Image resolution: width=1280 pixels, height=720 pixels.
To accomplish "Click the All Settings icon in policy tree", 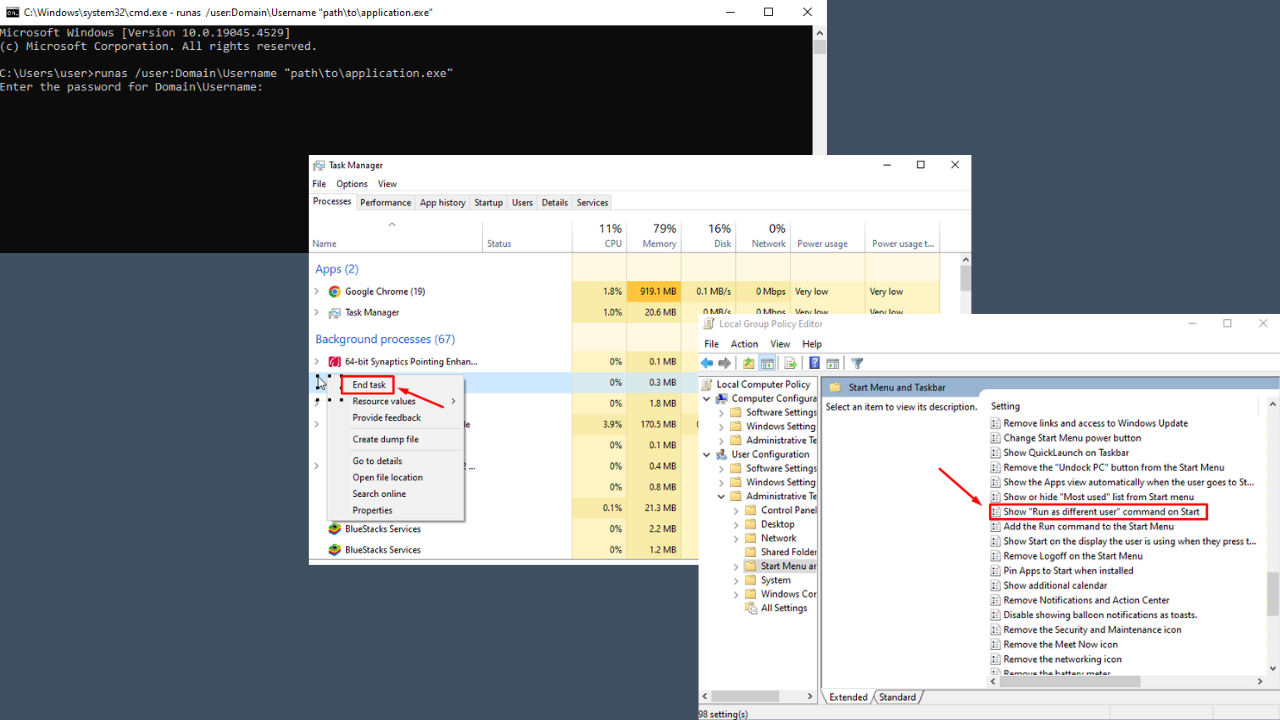I will tap(751, 608).
